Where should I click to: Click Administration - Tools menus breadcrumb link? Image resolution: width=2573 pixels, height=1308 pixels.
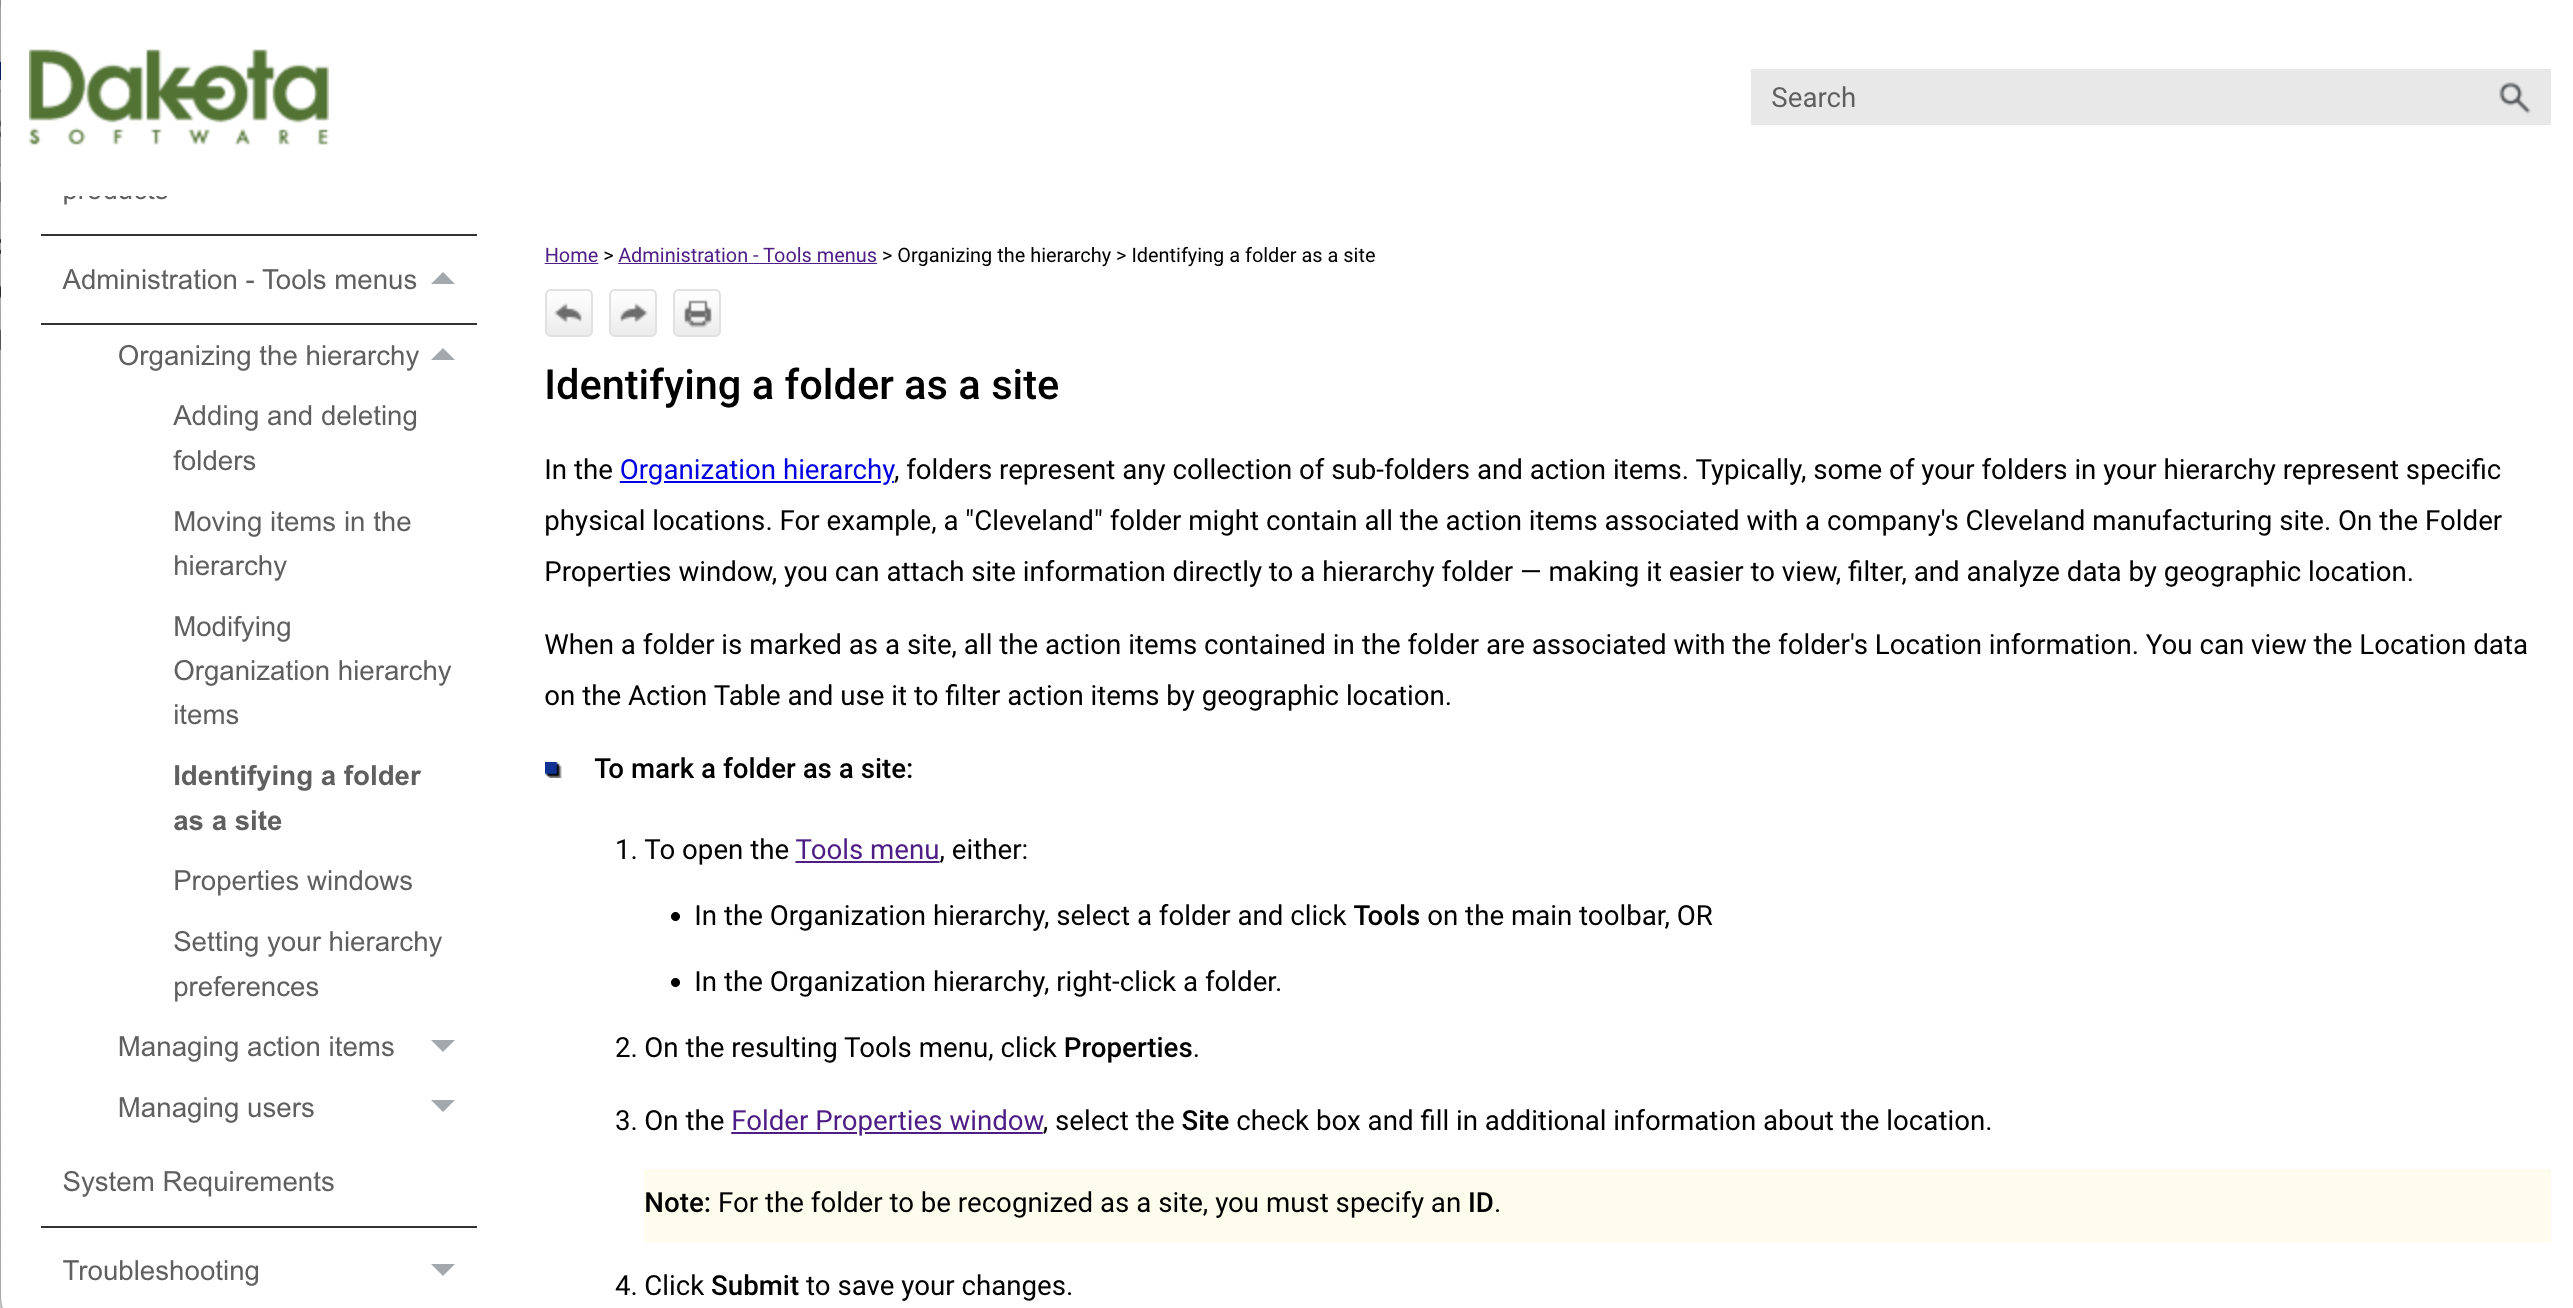747,255
